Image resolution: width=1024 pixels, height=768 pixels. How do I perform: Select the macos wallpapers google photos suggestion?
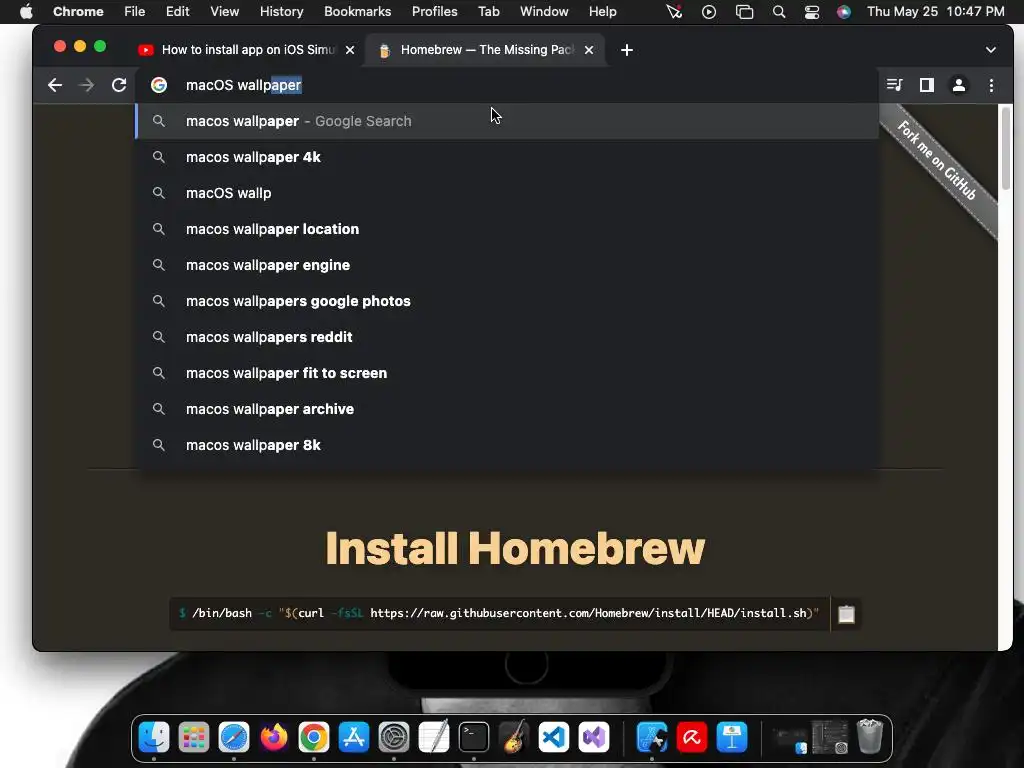(x=507, y=301)
